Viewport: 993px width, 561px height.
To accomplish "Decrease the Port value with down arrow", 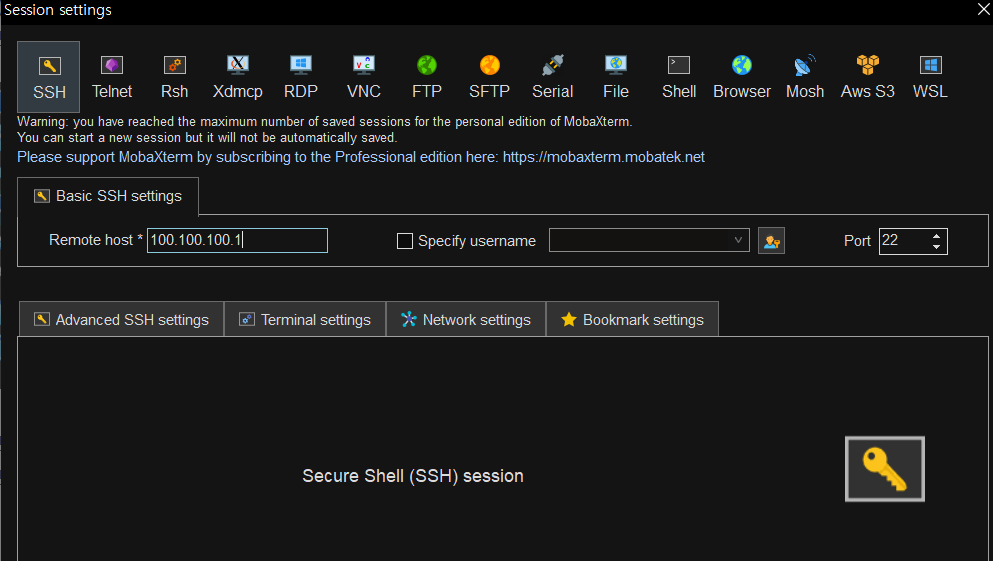I will 936,246.
